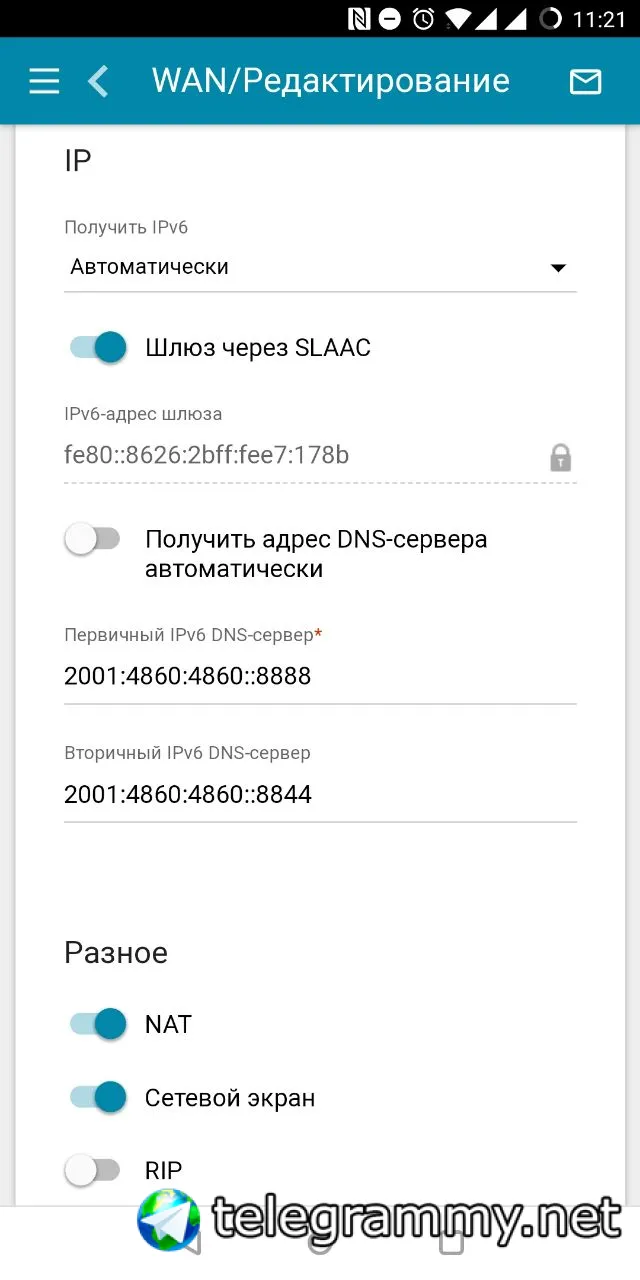Screen dimensions: 640x1280
Task: Turn off the NAT switch
Action: coord(97,1024)
